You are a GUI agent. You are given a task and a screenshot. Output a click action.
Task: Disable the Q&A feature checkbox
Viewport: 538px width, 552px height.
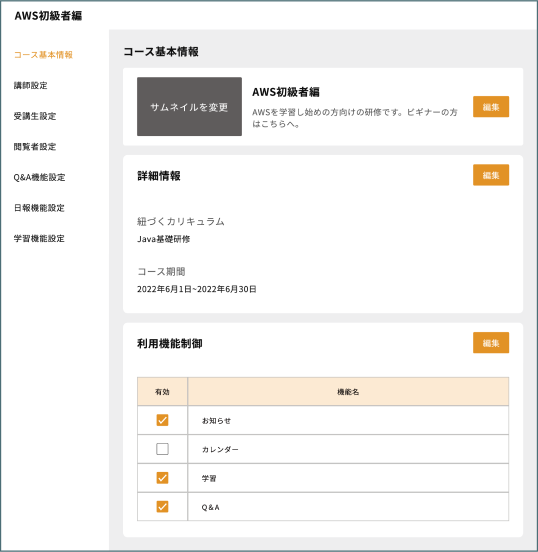(162, 507)
